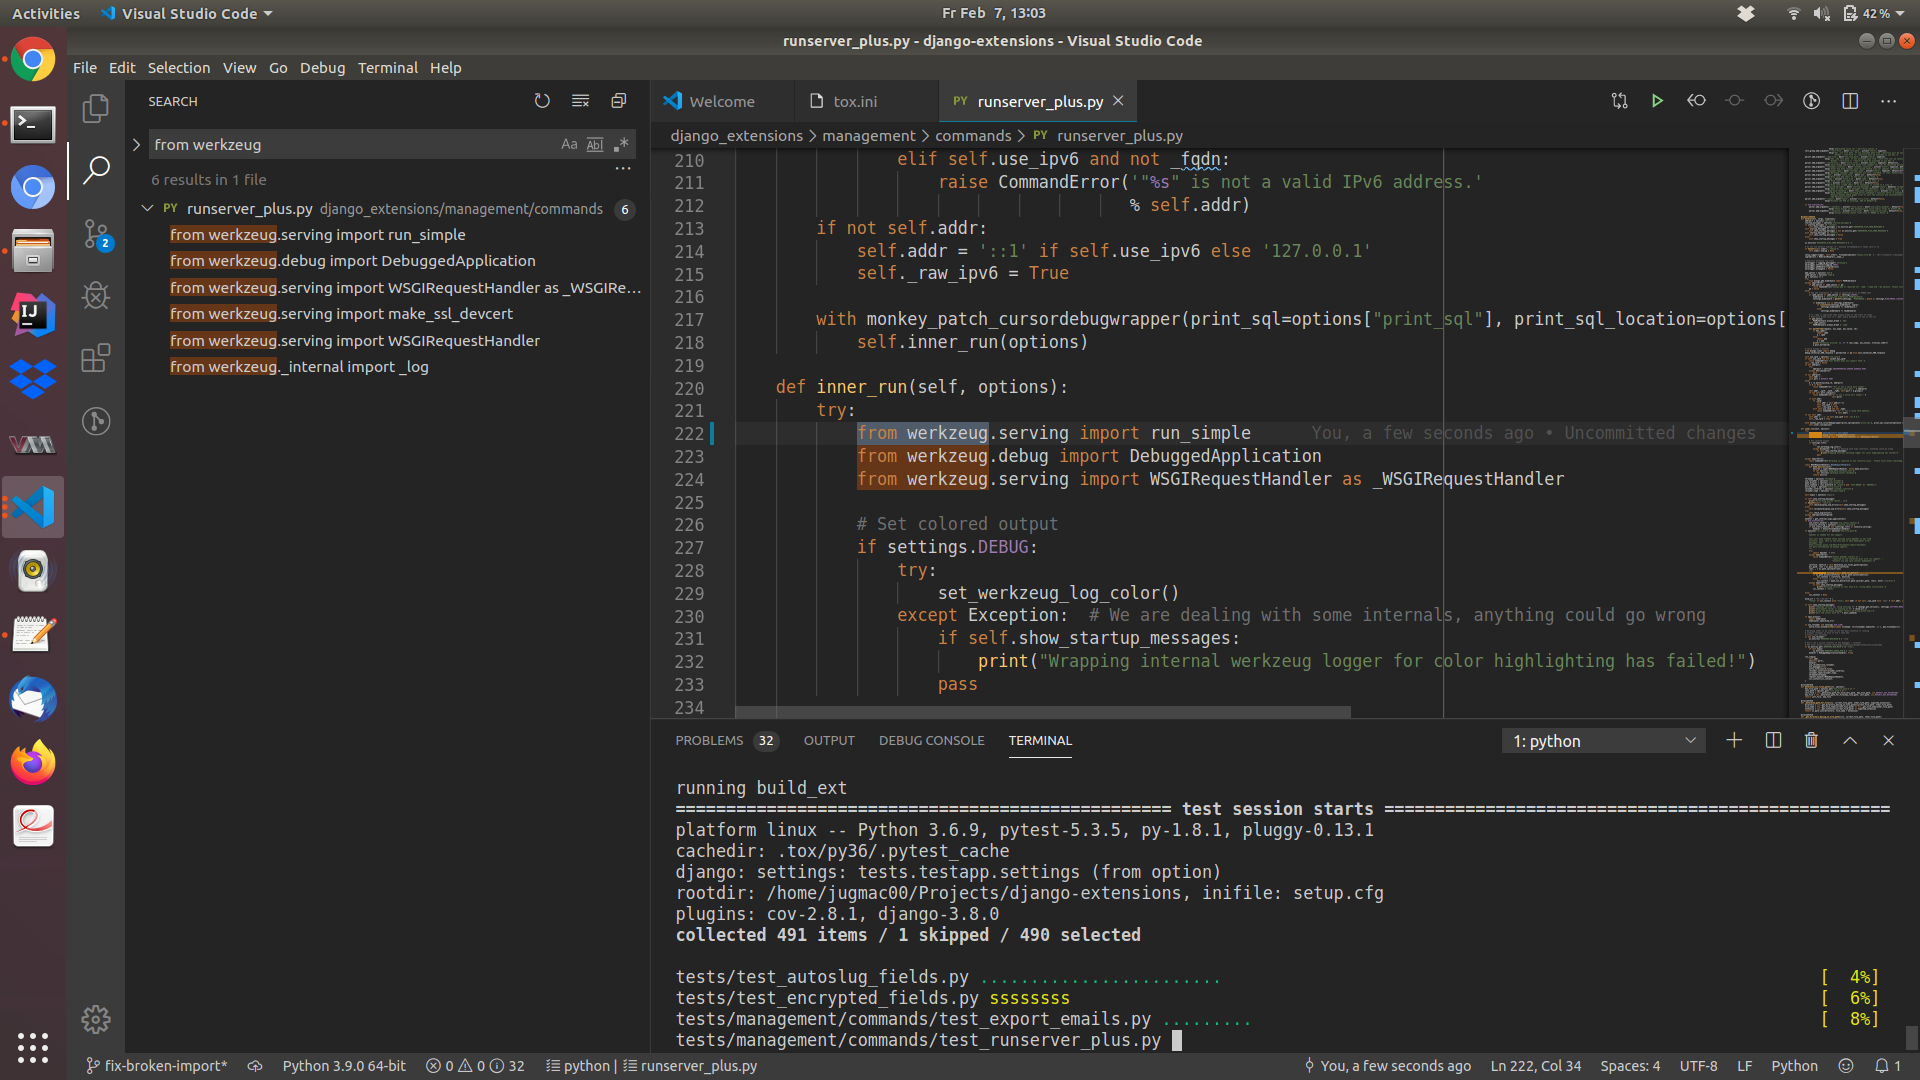Expand the replace field chevron
1920x1080 pixels.
(137, 144)
